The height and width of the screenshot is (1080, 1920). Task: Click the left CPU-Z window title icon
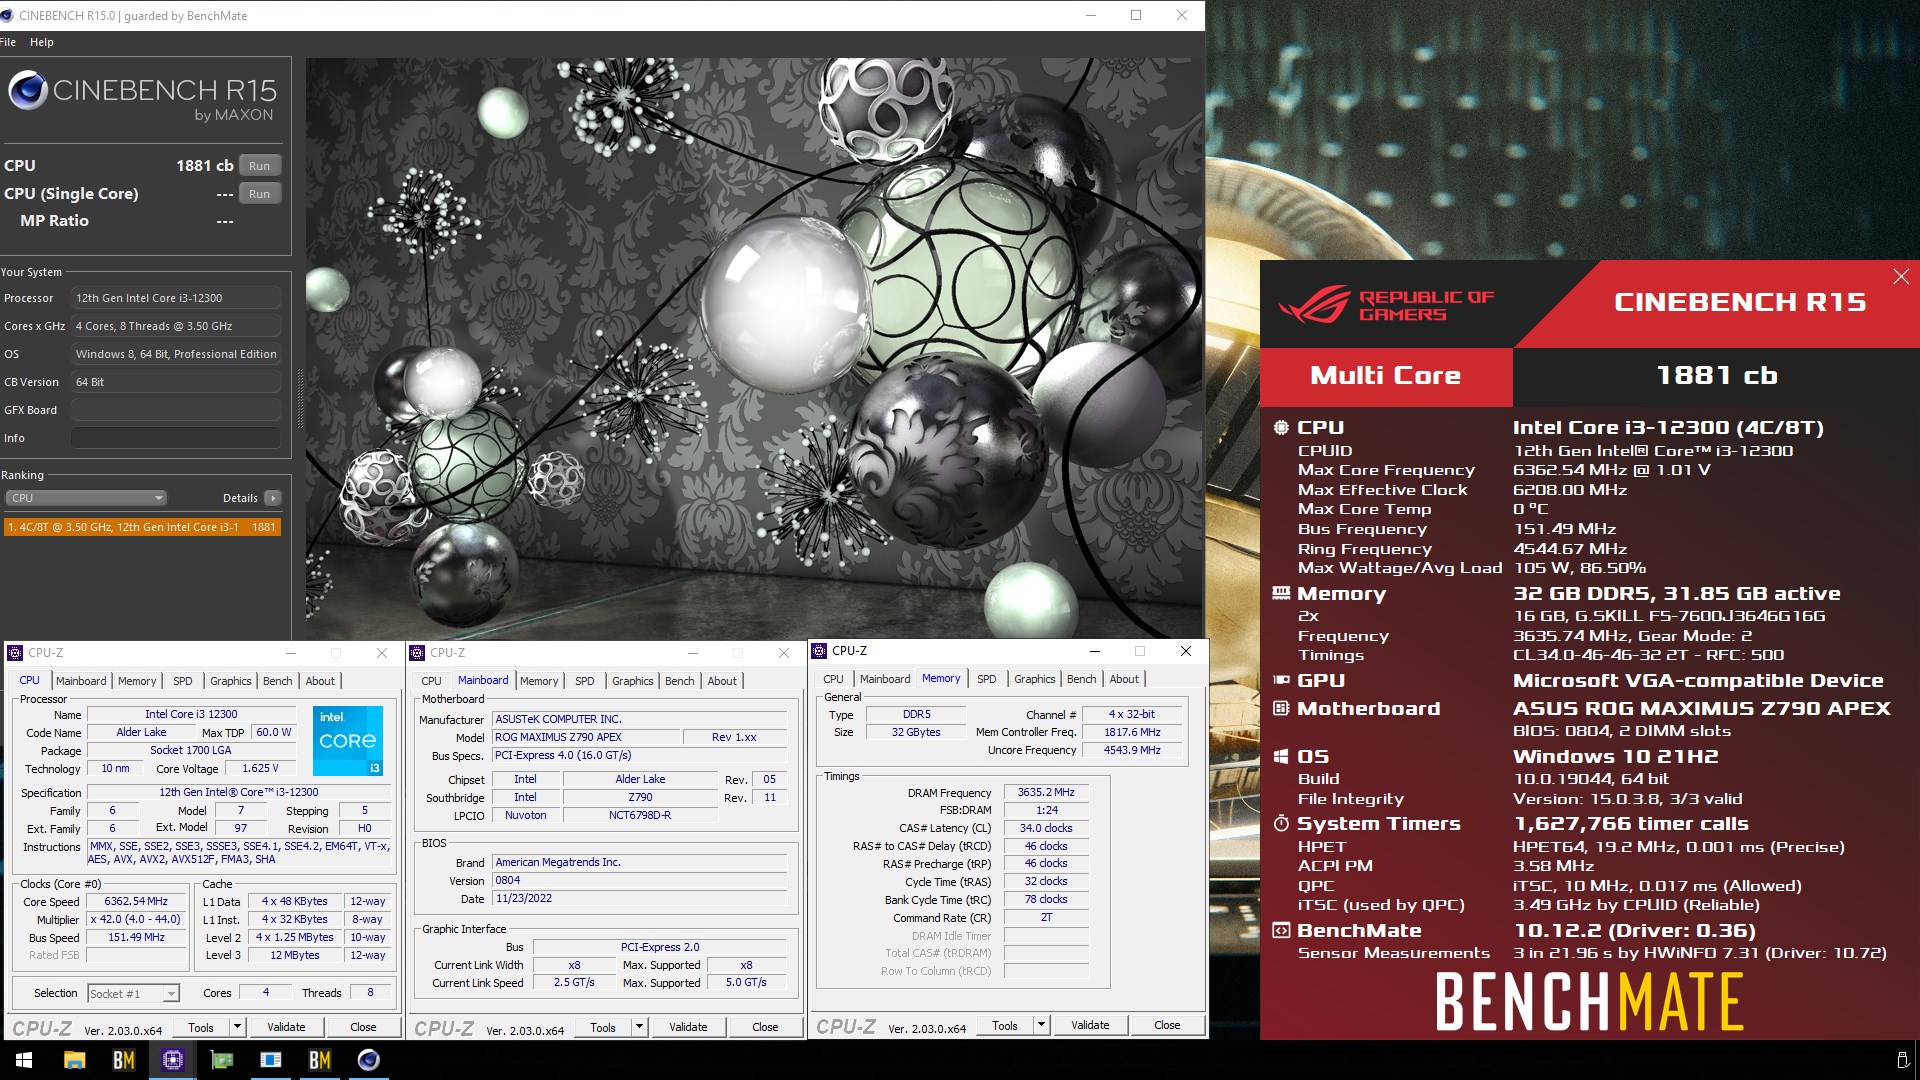click(x=15, y=653)
